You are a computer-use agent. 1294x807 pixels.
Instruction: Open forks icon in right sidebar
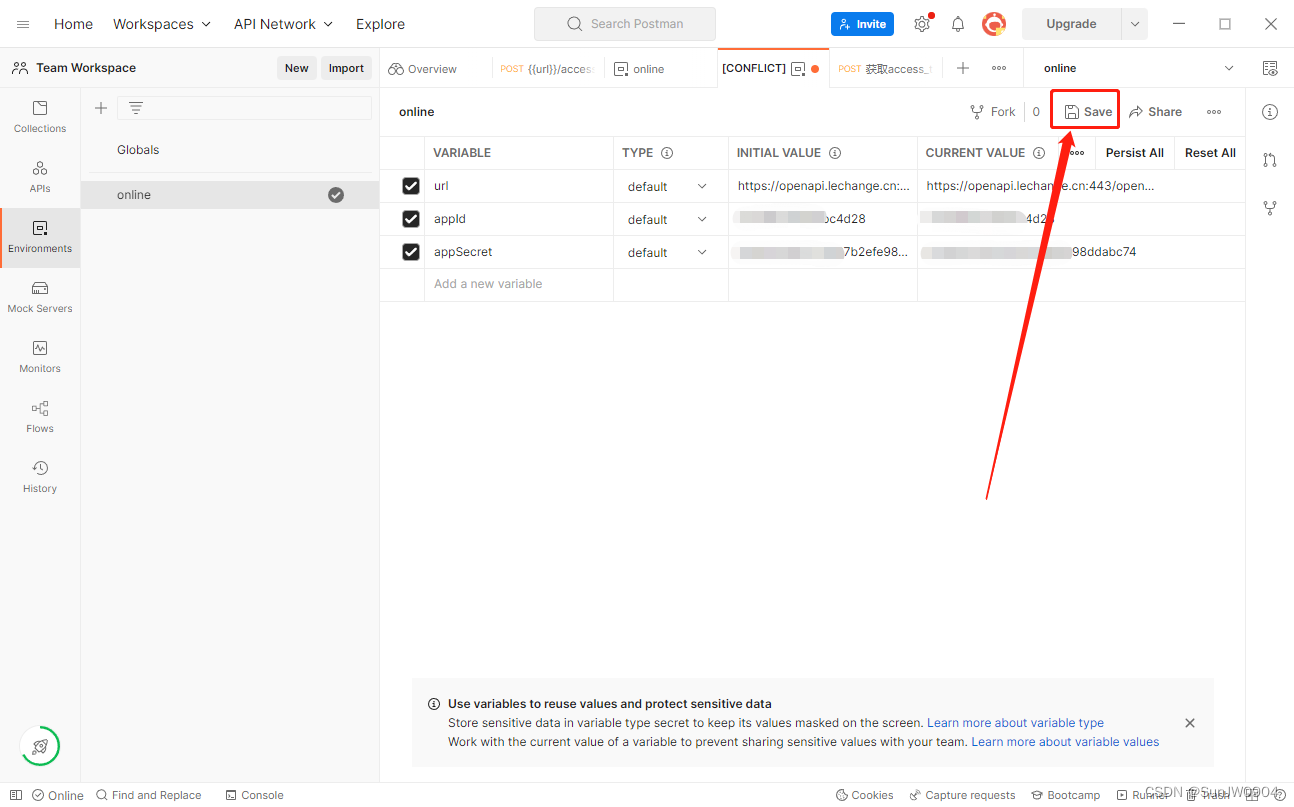pyautogui.click(x=1270, y=208)
